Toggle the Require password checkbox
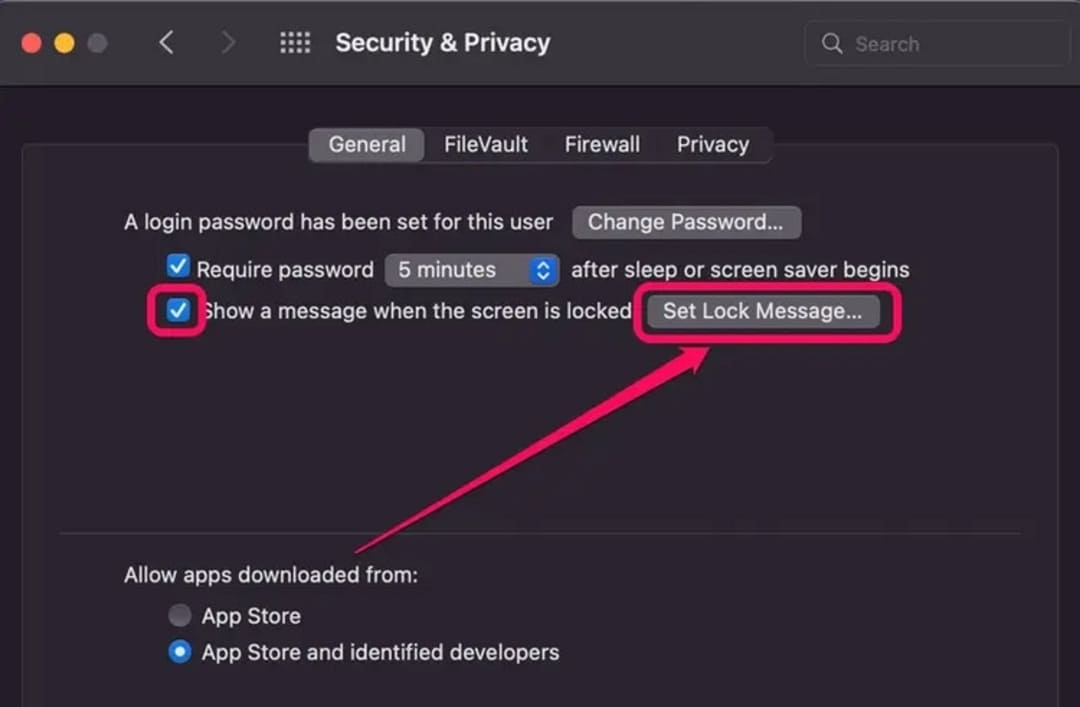Image resolution: width=1080 pixels, height=707 pixels. coord(178,265)
